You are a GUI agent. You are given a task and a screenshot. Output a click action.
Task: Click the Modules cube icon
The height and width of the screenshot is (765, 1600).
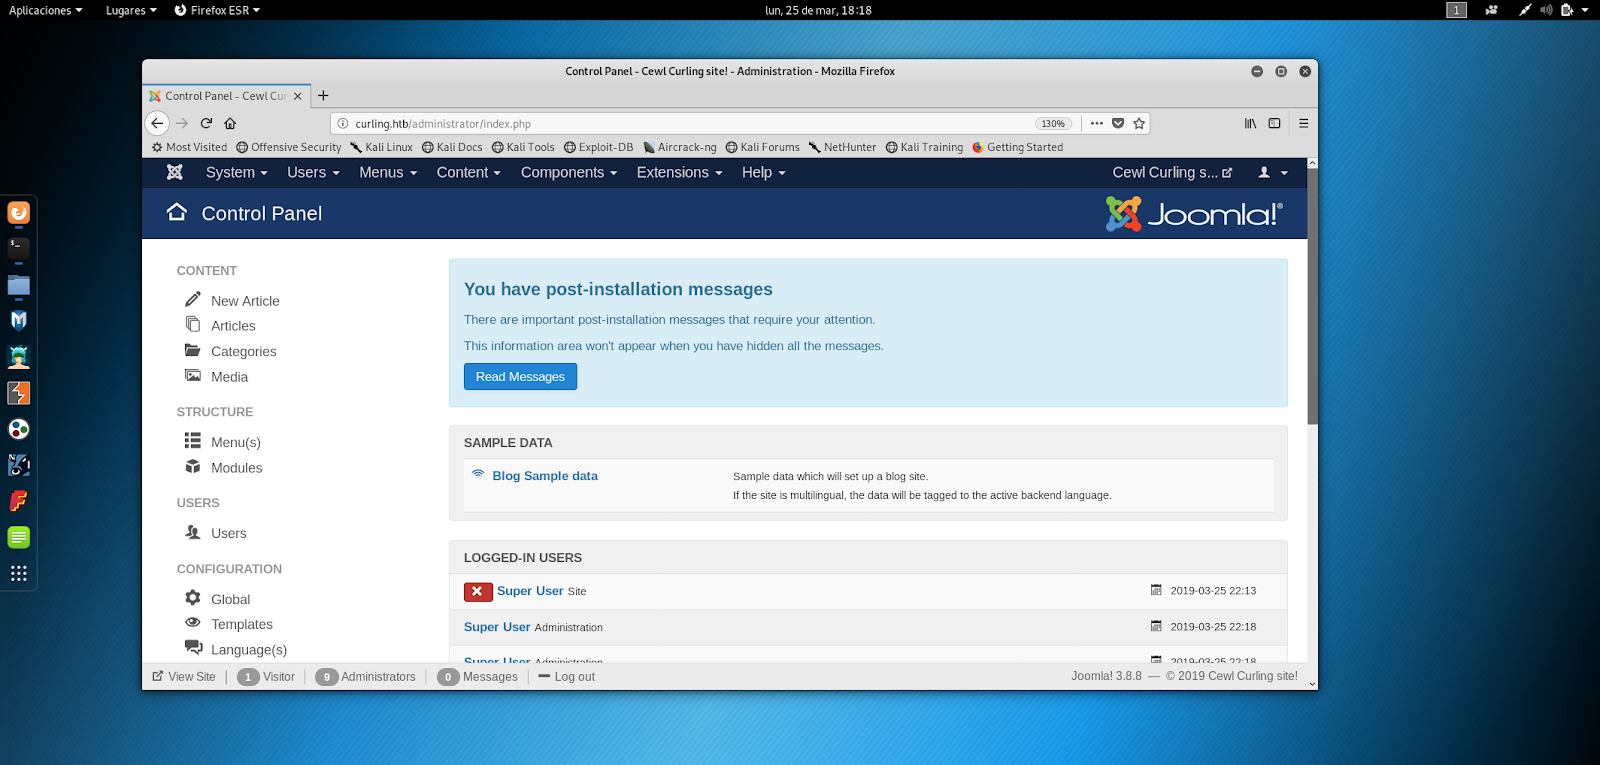(193, 466)
